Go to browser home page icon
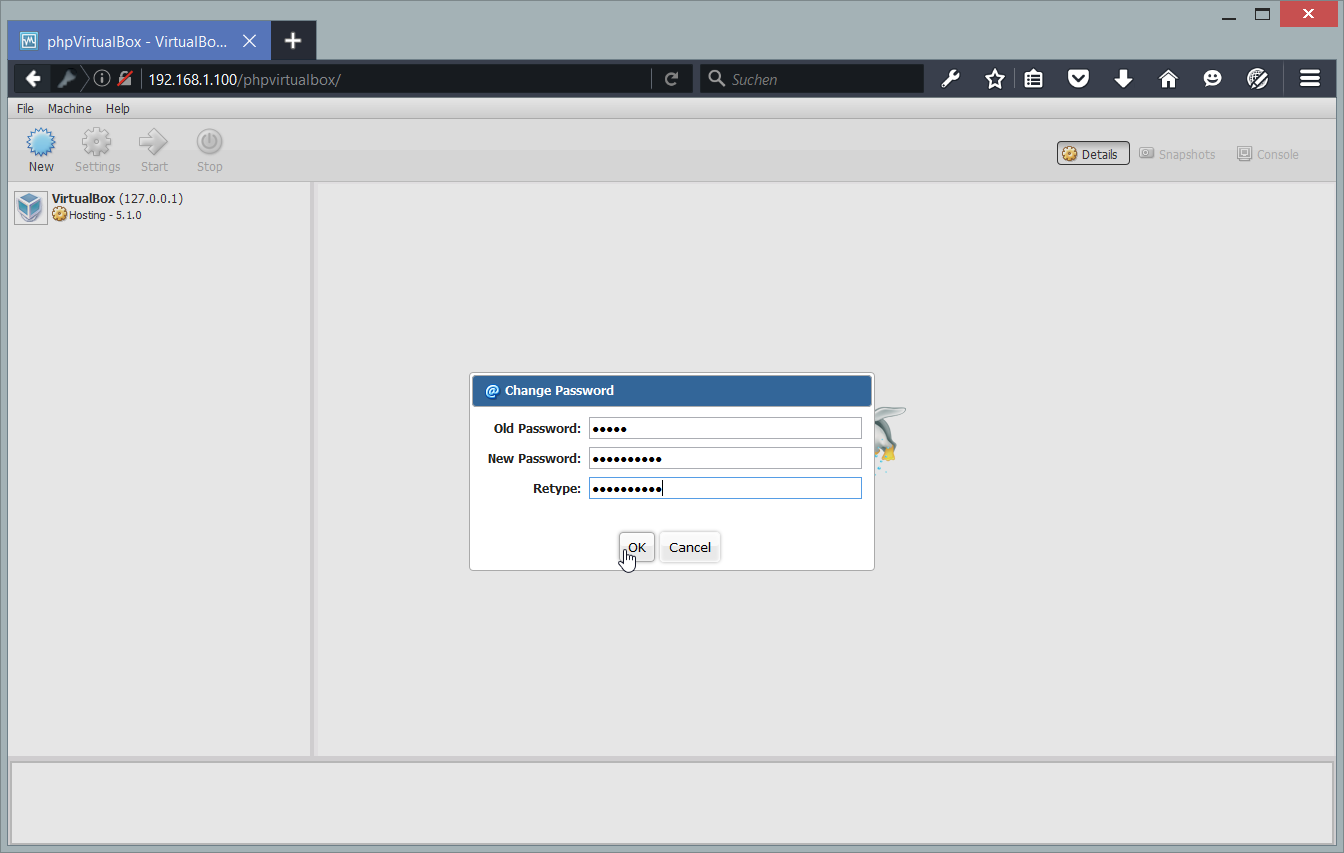Screen dimensions: 1344x853 click(x=1168, y=79)
